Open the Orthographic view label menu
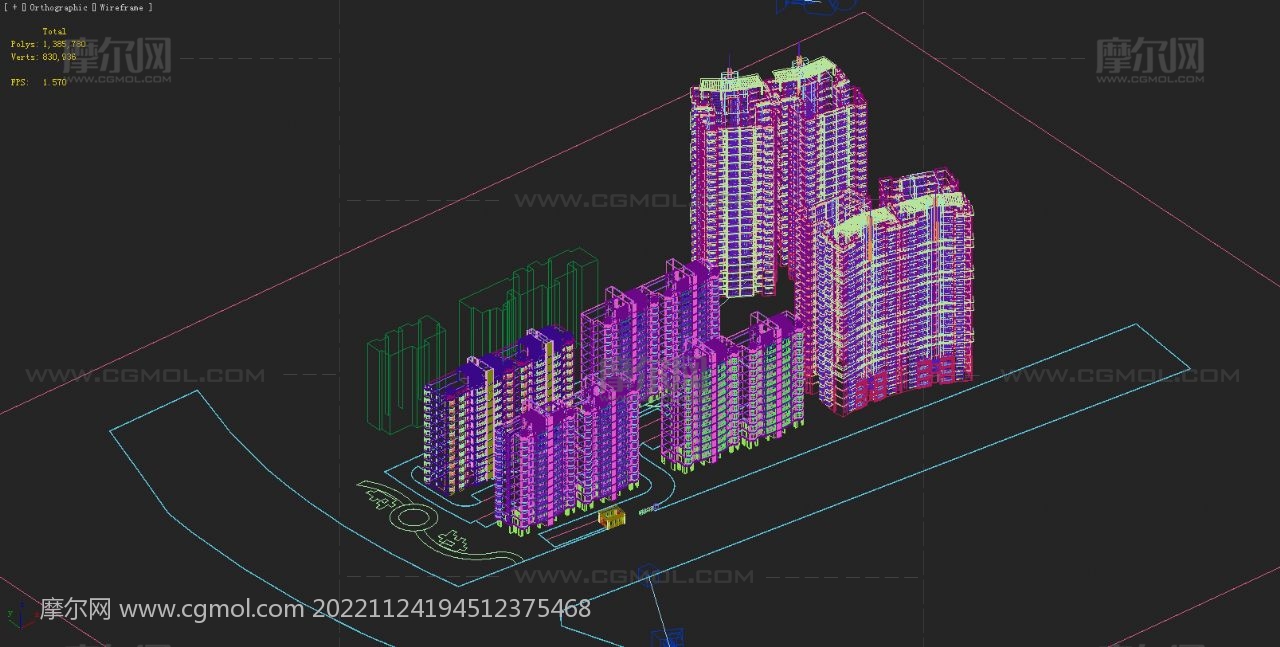 (x=58, y=8)
